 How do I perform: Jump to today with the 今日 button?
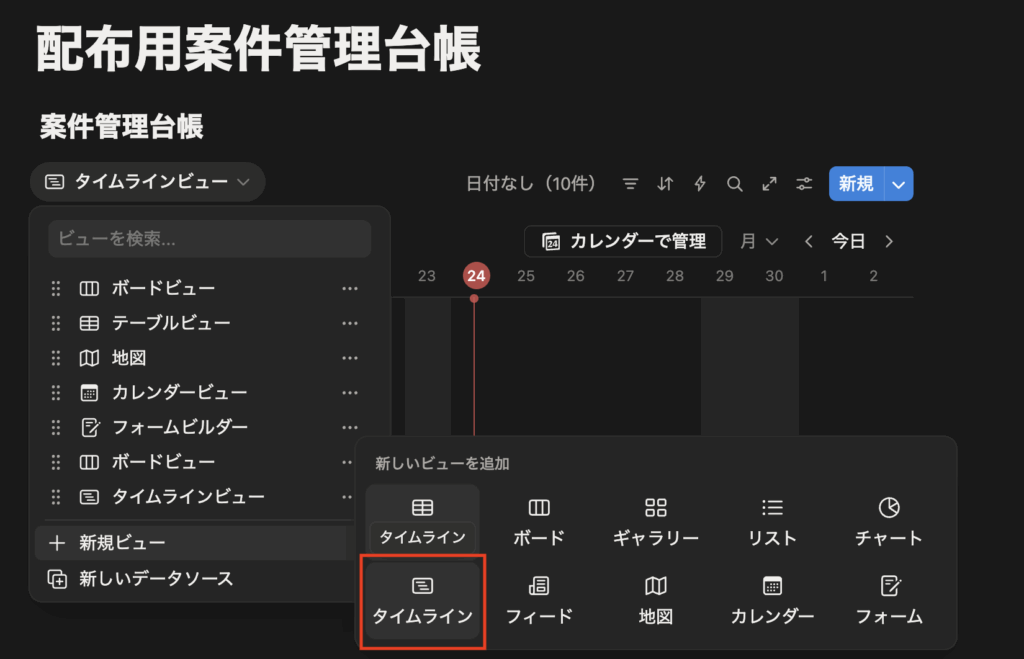tap(848, 241)
